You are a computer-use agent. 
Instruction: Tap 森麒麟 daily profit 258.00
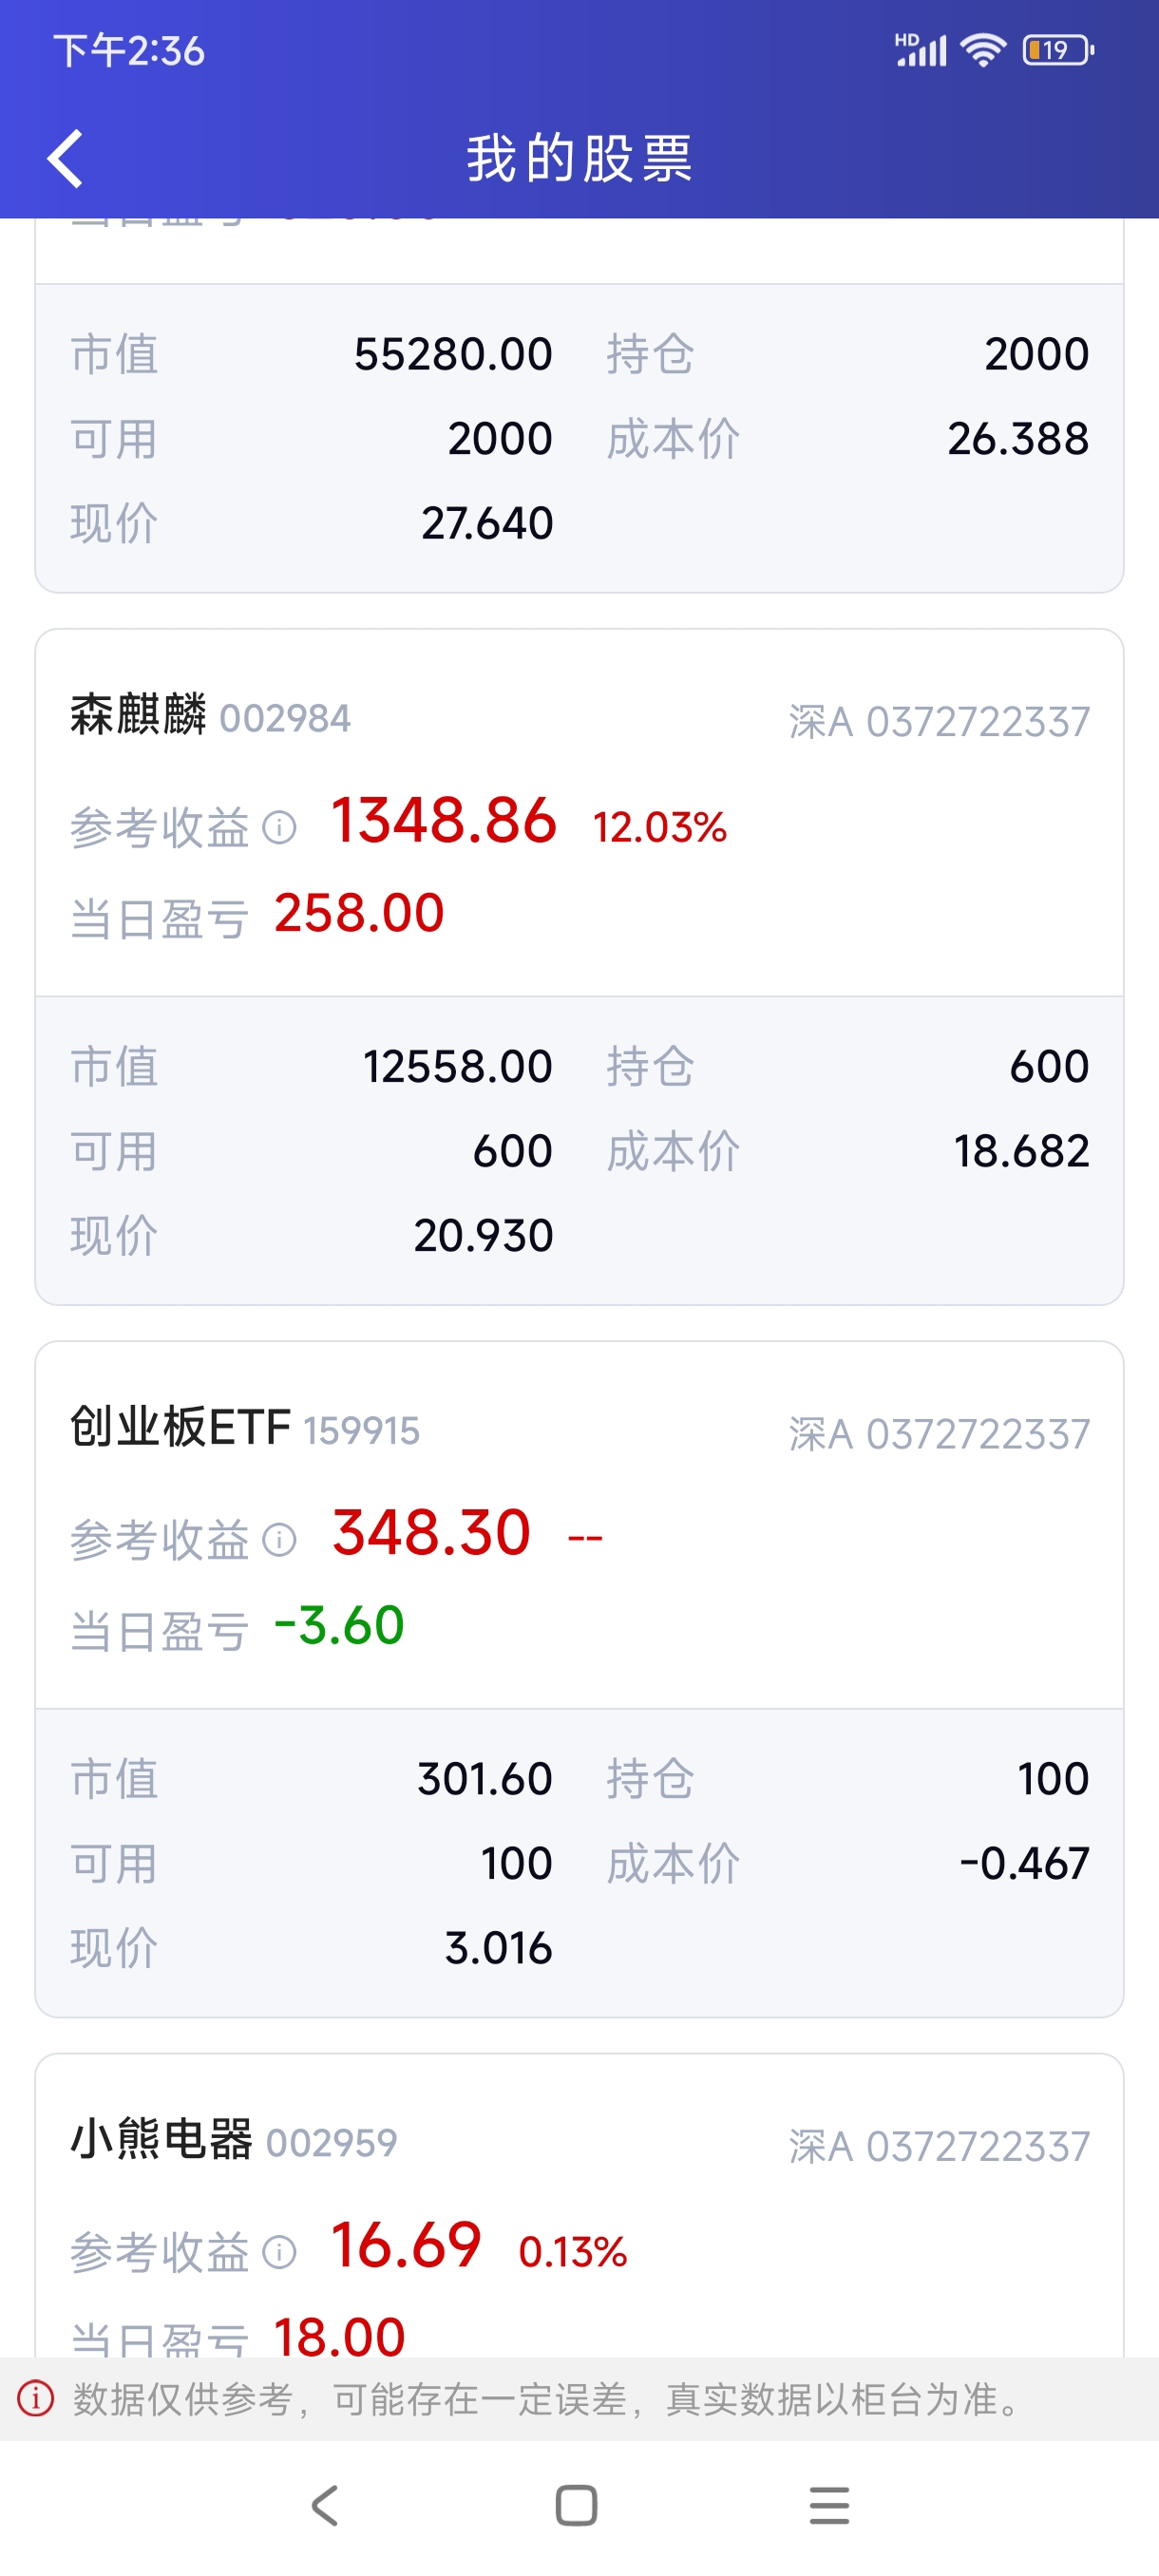(359, 913)
